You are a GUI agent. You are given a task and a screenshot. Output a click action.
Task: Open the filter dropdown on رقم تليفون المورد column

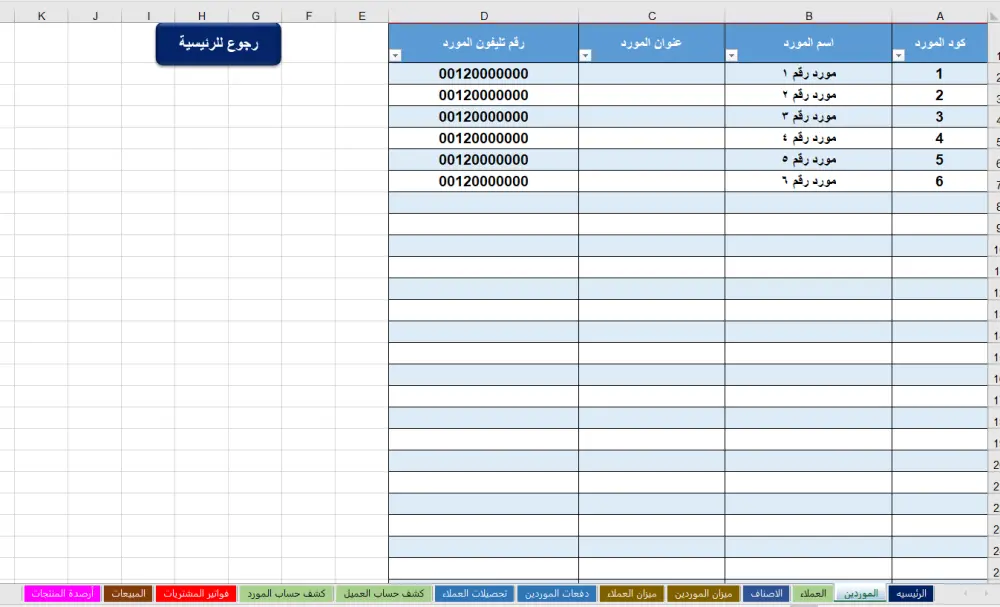click(394, 56)
